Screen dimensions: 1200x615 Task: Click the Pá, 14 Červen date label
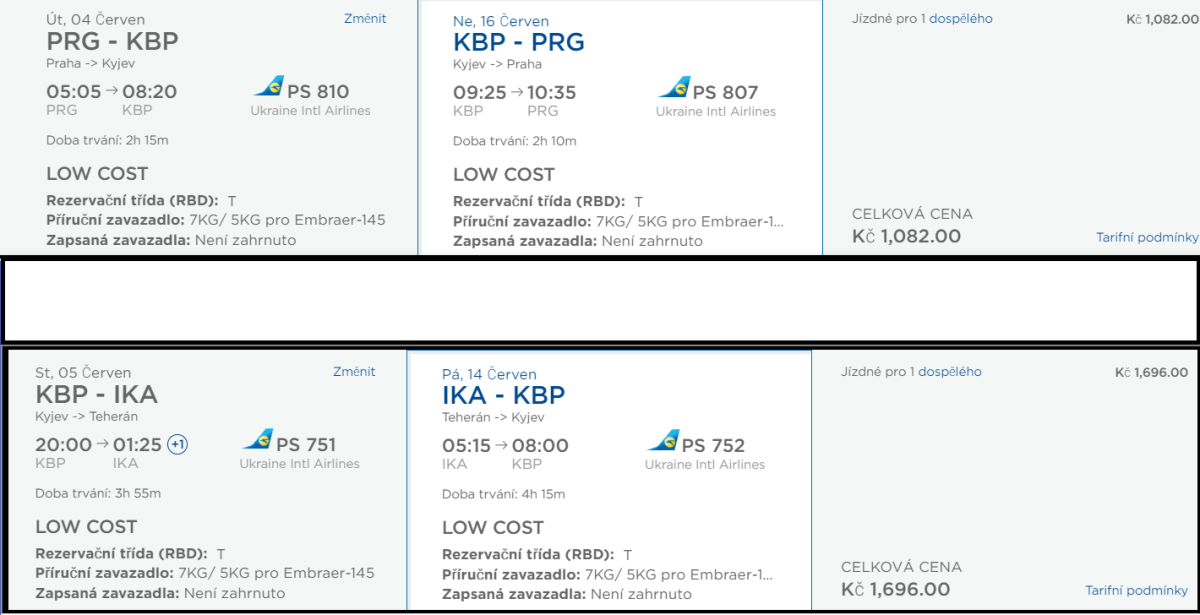[489, 374]
